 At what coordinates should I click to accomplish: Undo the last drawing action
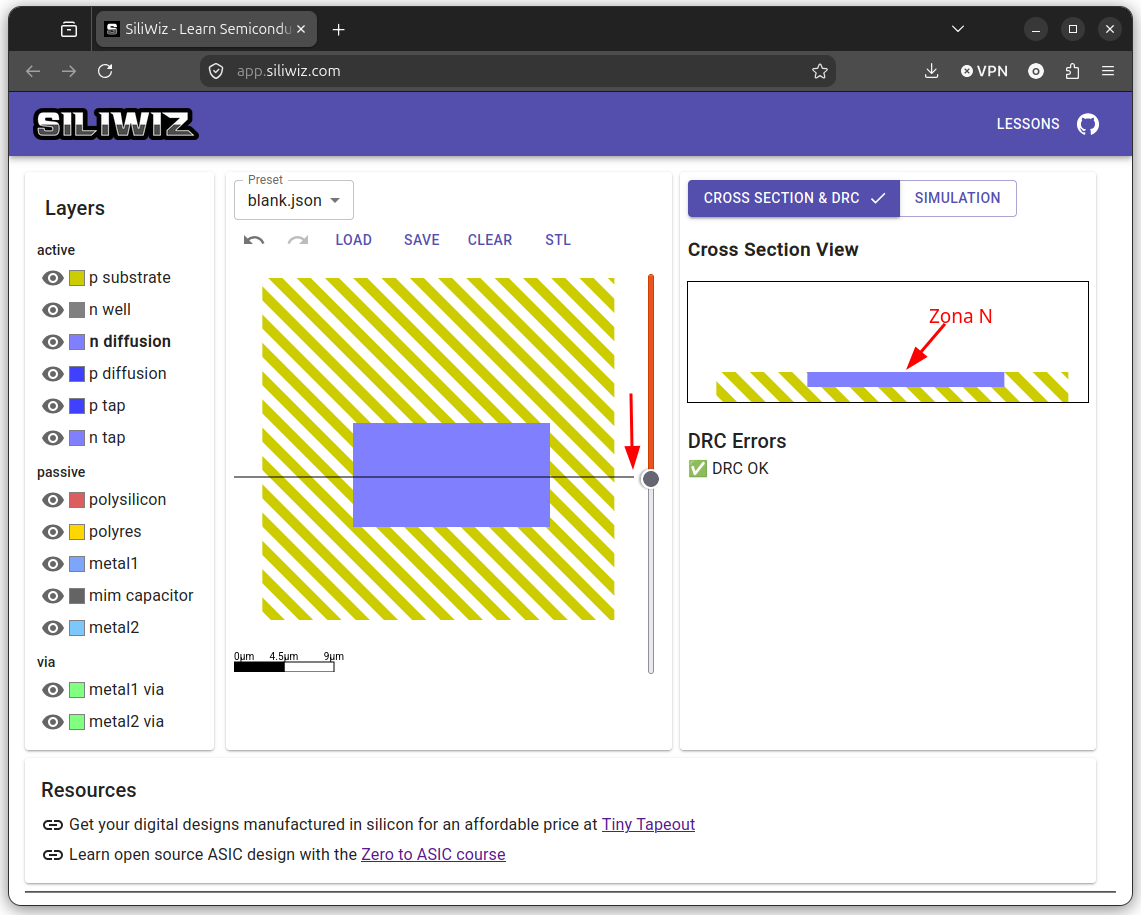[x=254, y=240]
